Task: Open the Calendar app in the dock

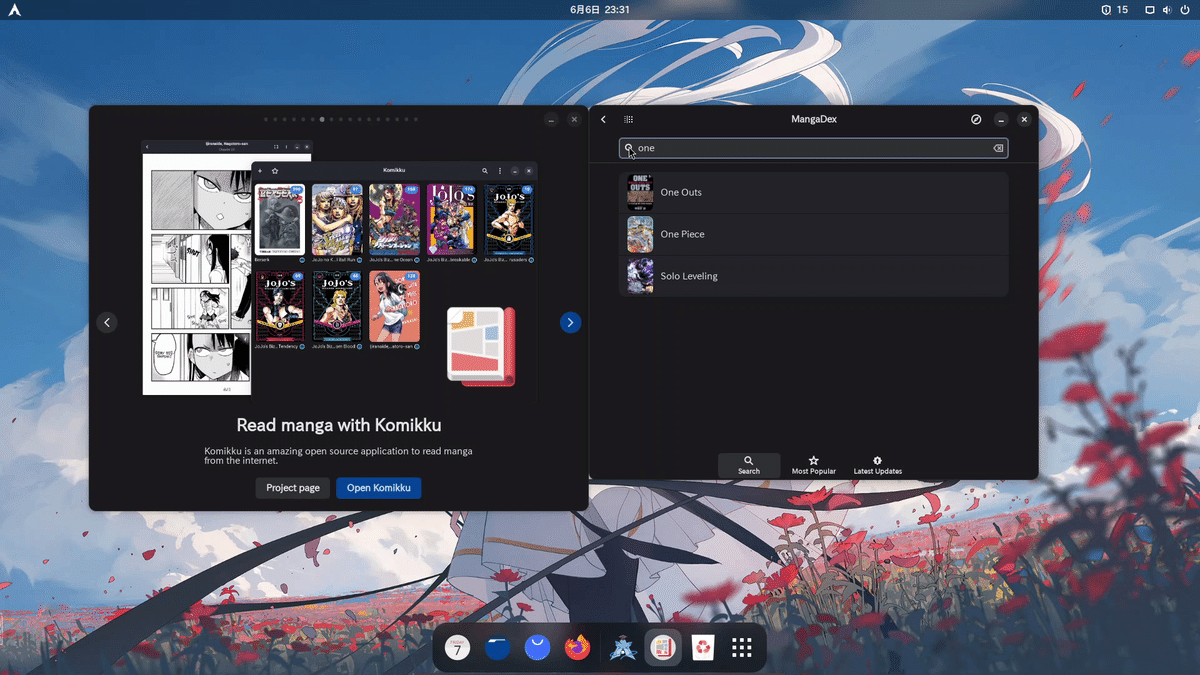Action: point(457,648)
